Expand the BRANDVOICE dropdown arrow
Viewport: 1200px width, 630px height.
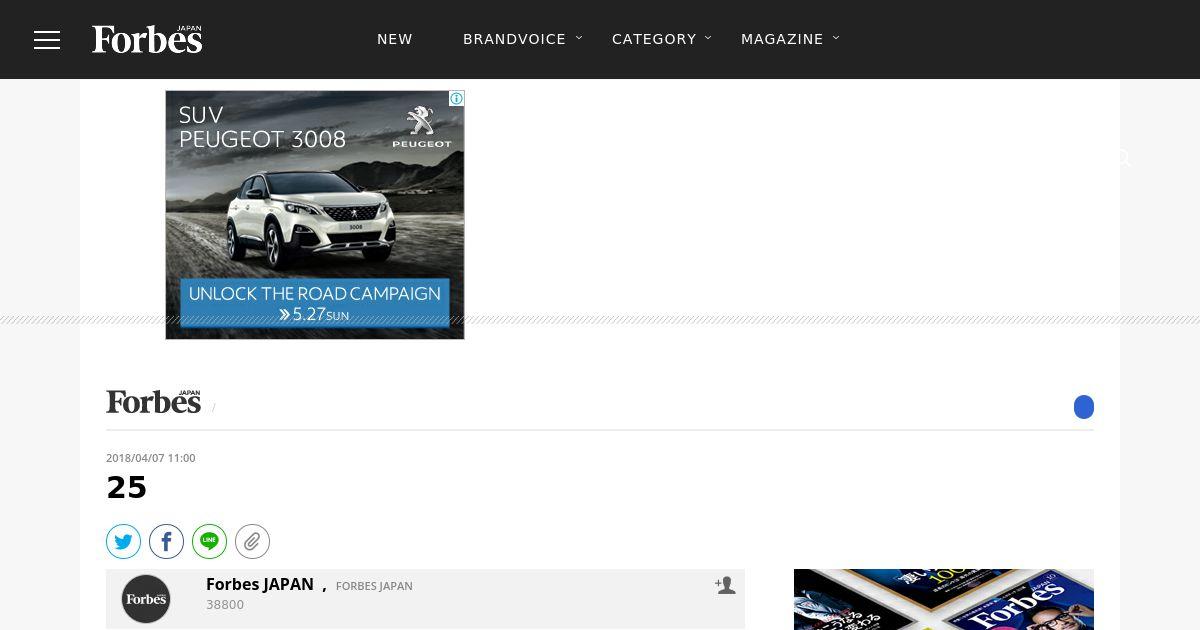pos(579,38)
